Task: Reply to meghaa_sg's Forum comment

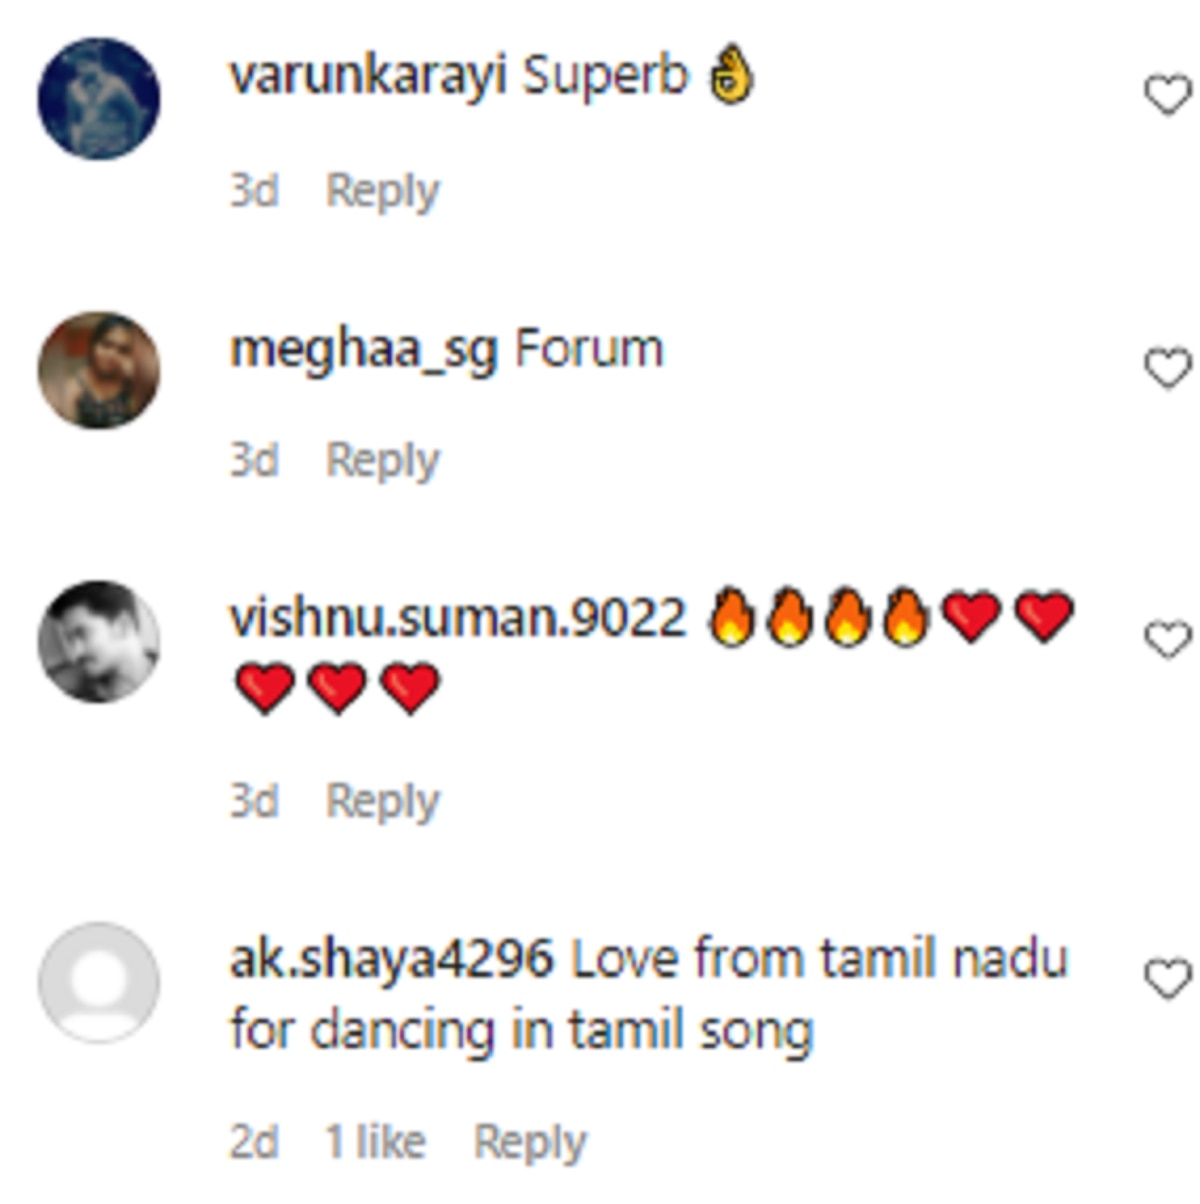Action: click(383, 461)
